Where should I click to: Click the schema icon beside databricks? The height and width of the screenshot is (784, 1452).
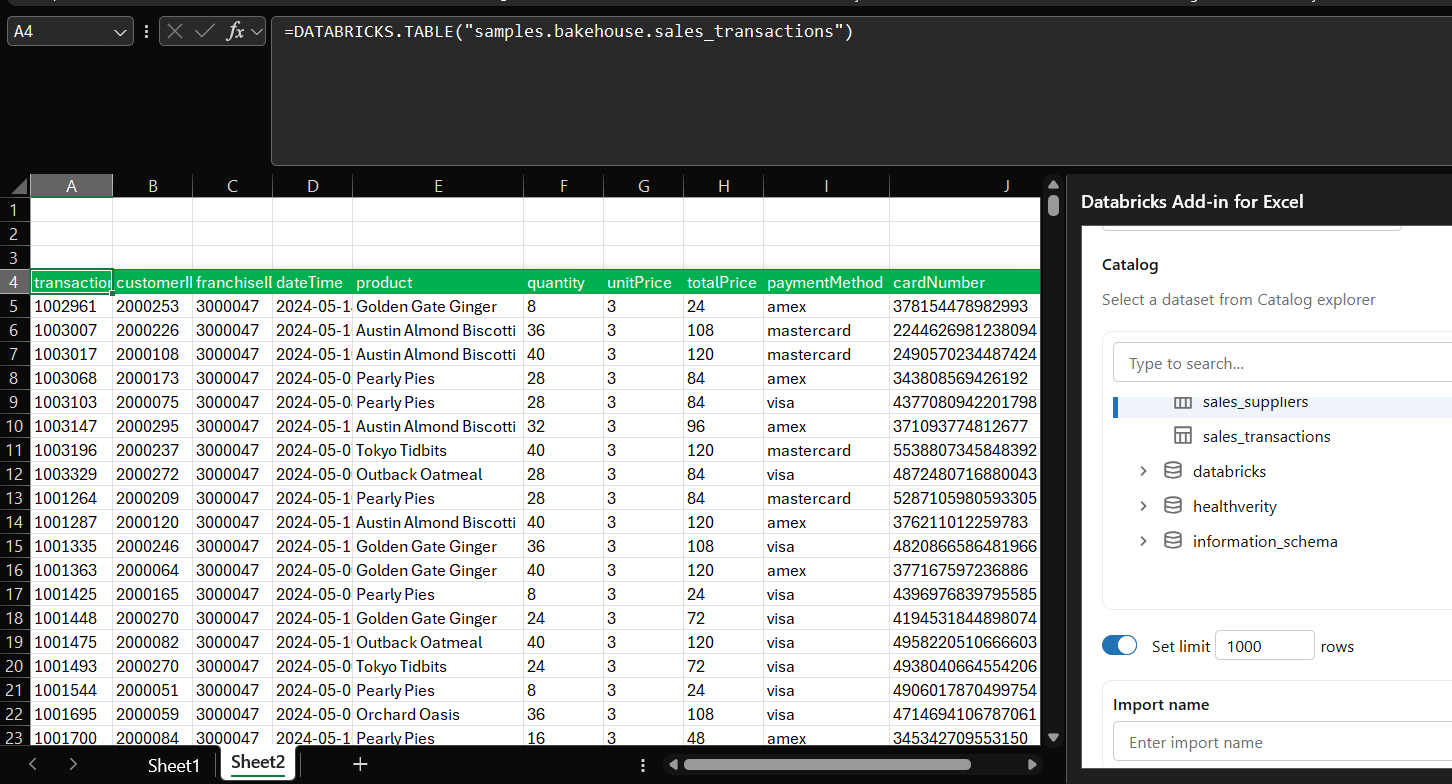[1173, 471]
